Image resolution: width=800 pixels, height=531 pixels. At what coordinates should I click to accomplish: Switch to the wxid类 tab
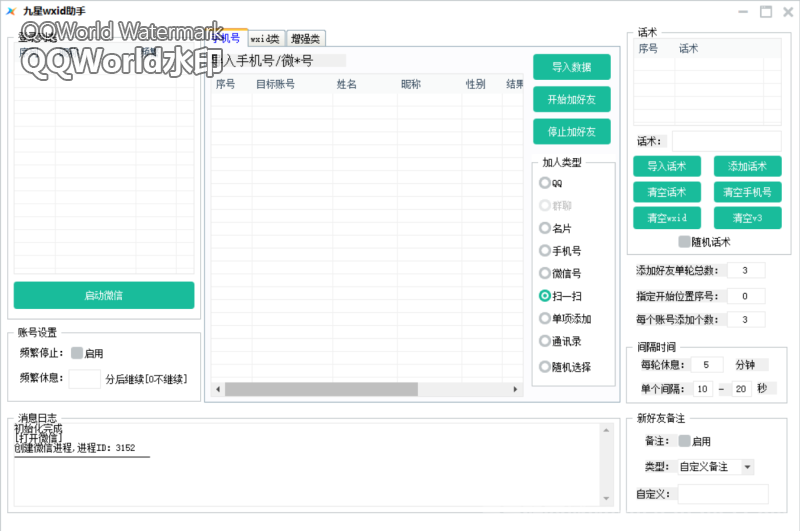[x=266, y=39]
